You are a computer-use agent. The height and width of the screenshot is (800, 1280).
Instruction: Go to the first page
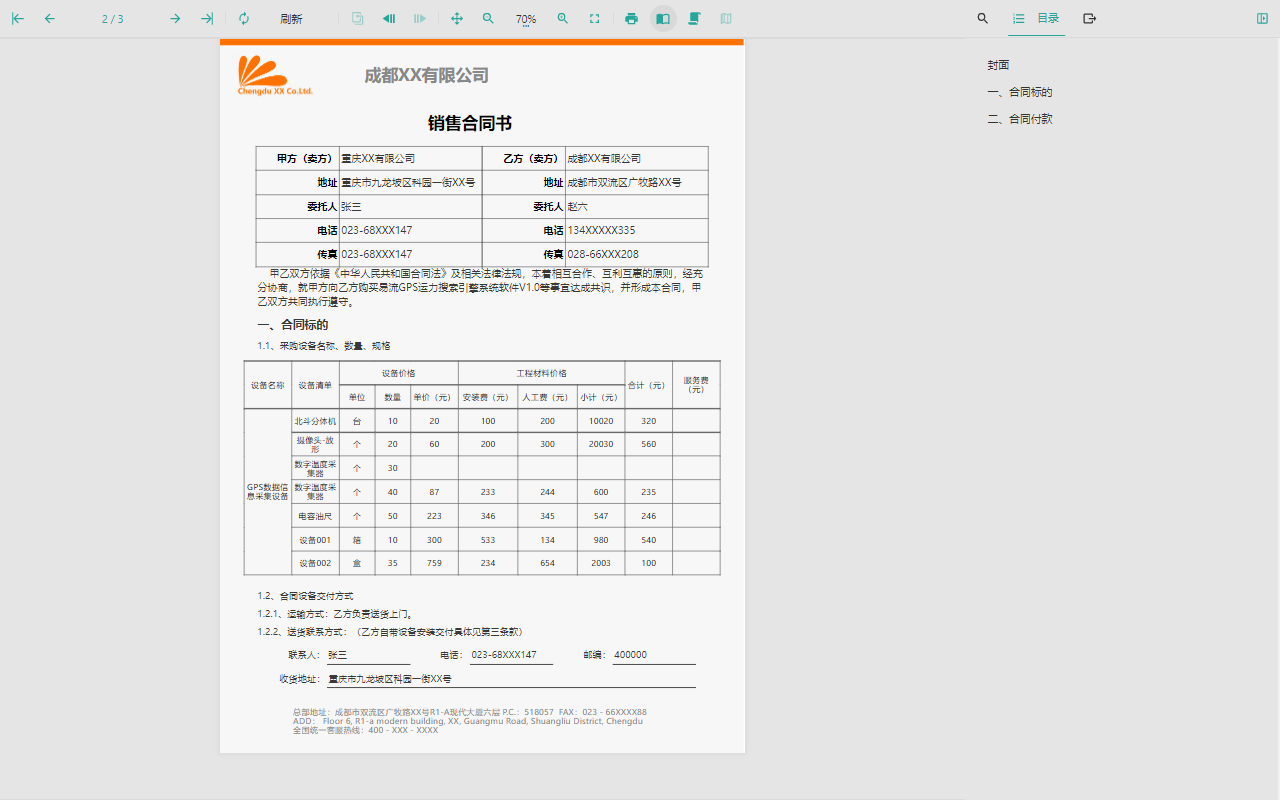pos(18,19)
